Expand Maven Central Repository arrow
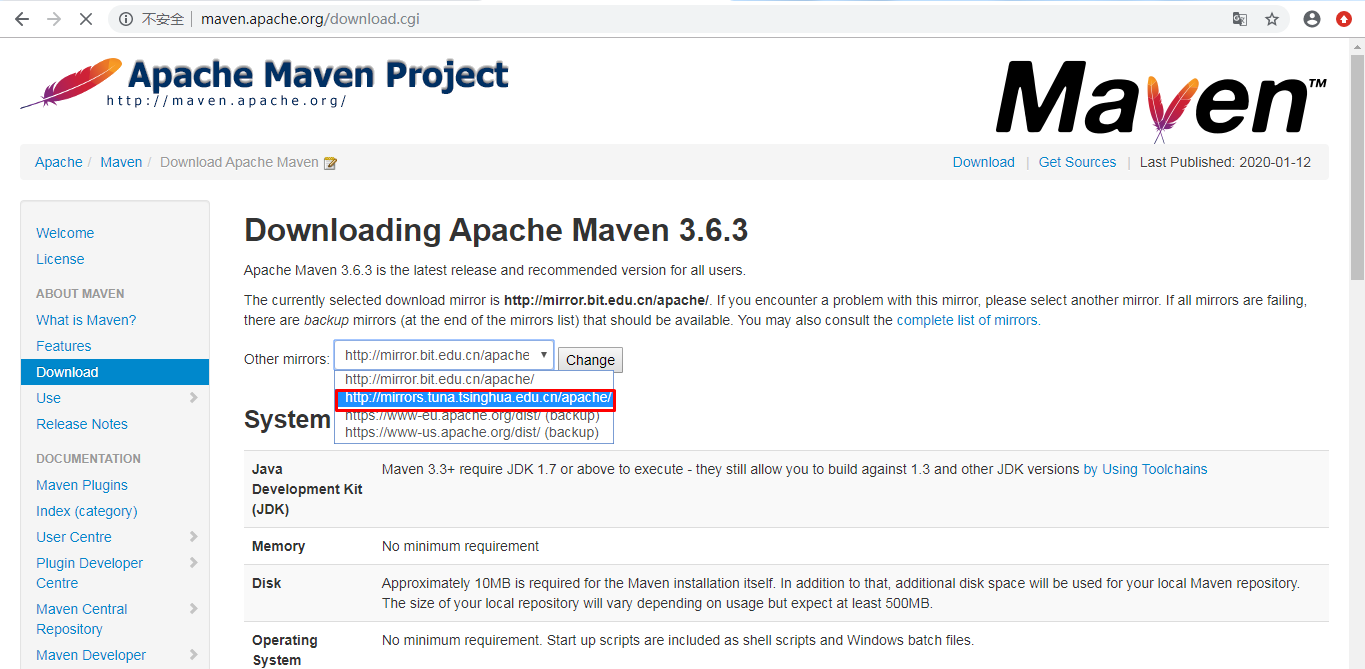This screenshot has height=669, width=1365. pos(193,609)
